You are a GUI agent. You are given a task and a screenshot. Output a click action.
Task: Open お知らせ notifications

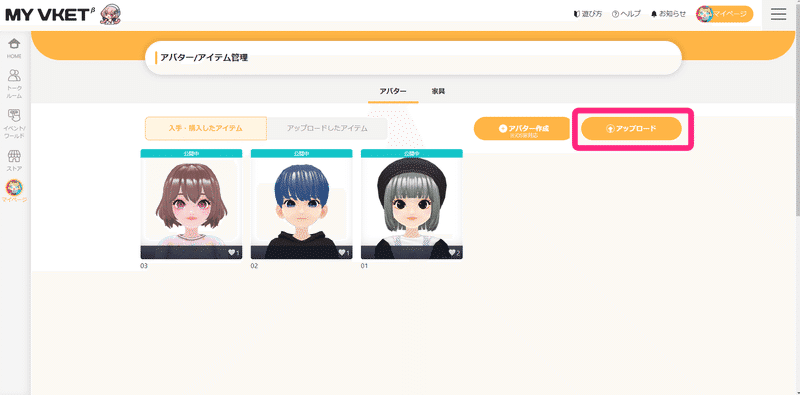click(668, 14)
